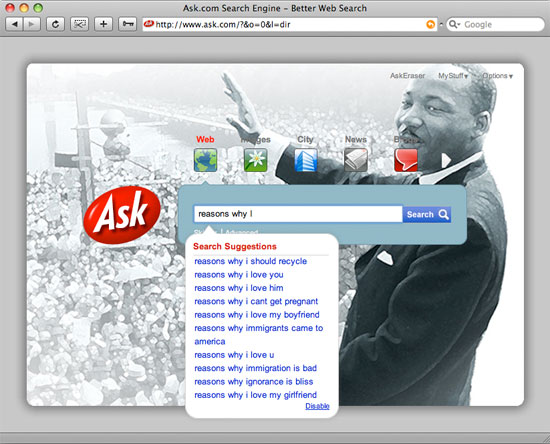The width and height of the screenshot is (550, 444).
Task: Click the green zoom window button
Action: (x=38, y=8)
